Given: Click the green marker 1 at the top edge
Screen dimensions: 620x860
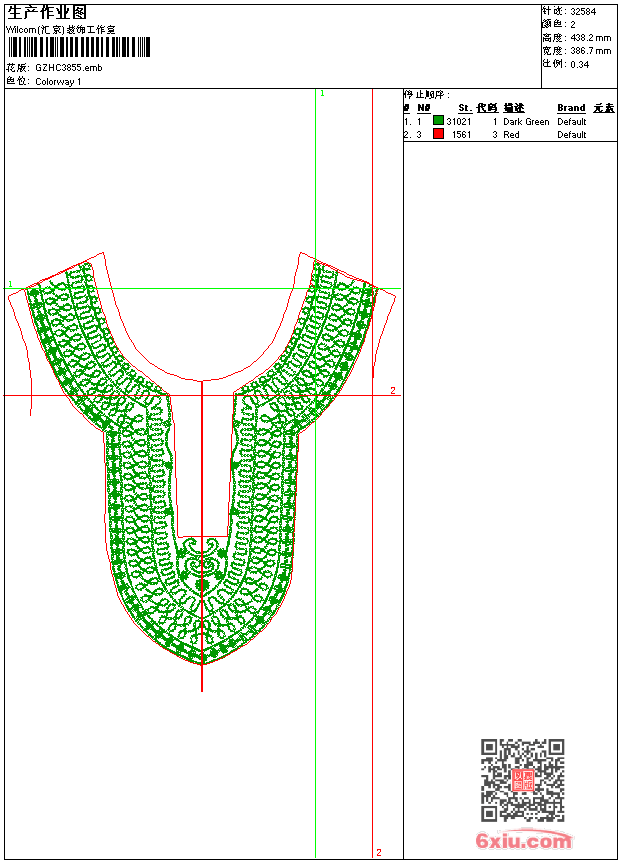Looking at the screenshot, I should pos(322,93).
